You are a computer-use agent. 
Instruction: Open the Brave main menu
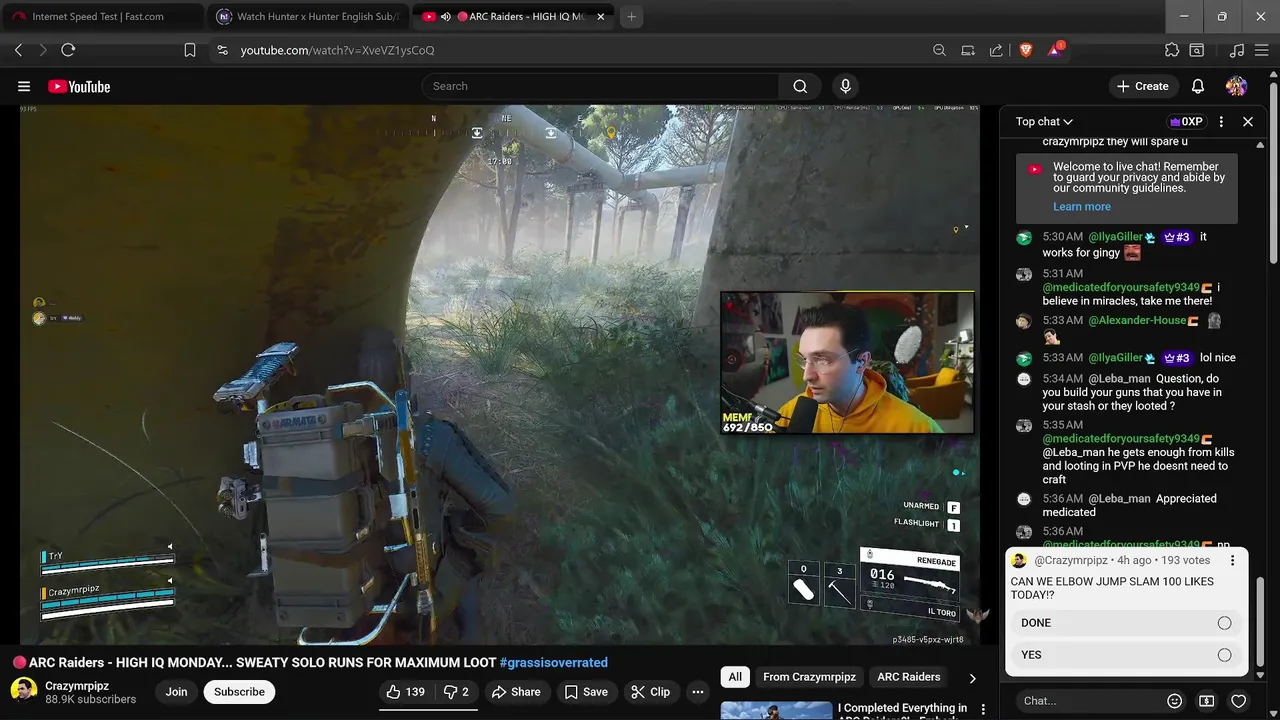pyautogui.click(x=1261, y=50)
